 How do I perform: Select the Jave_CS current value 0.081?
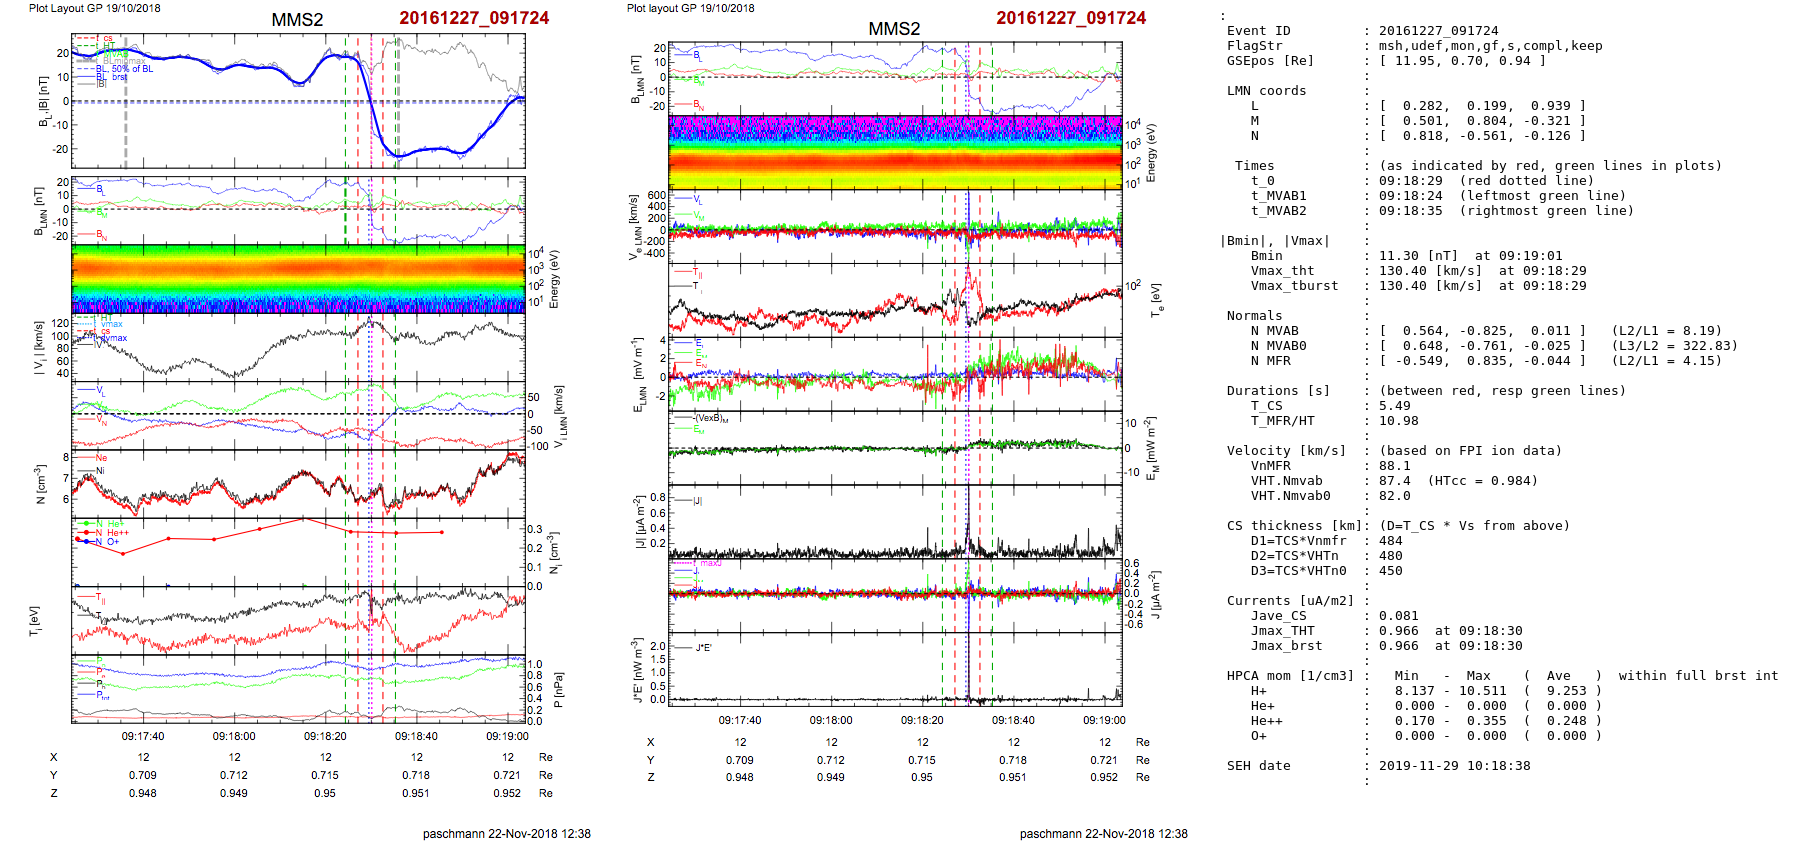[x=1398, y=616]
